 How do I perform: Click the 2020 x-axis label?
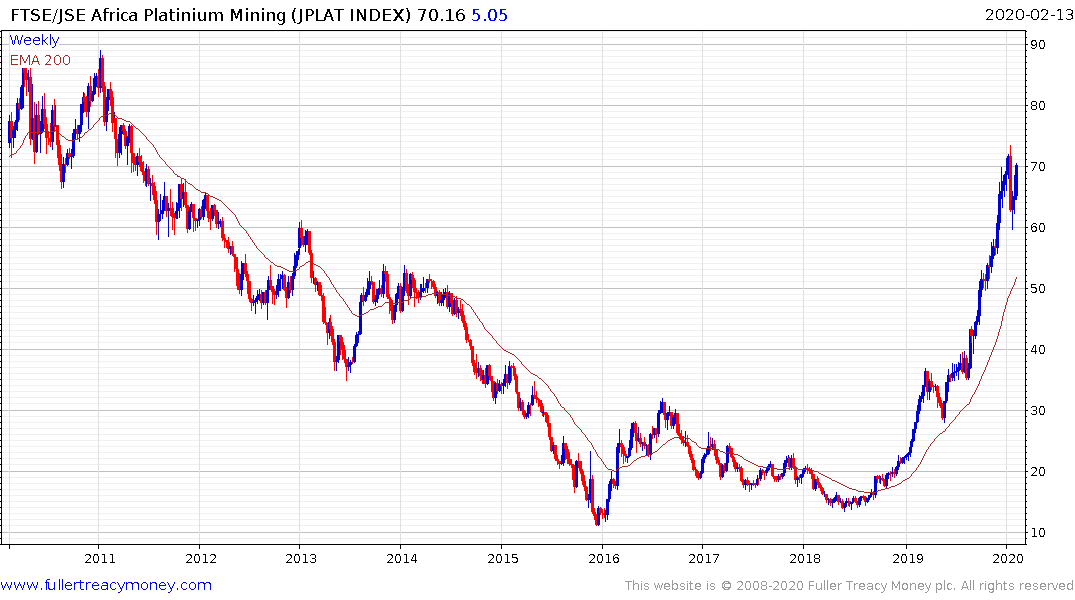[x=1008, y=558]
